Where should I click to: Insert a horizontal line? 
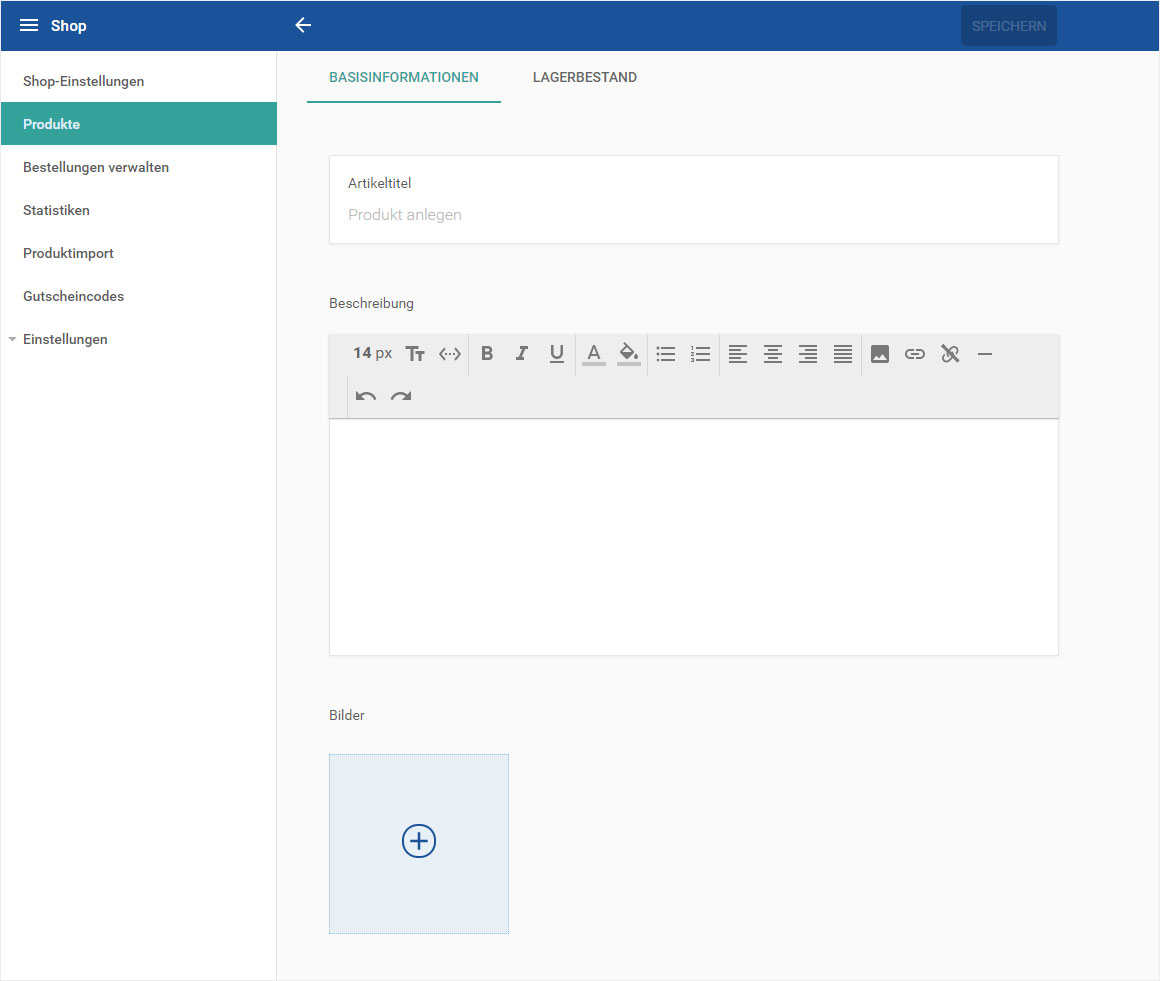[x=985, y=354]
